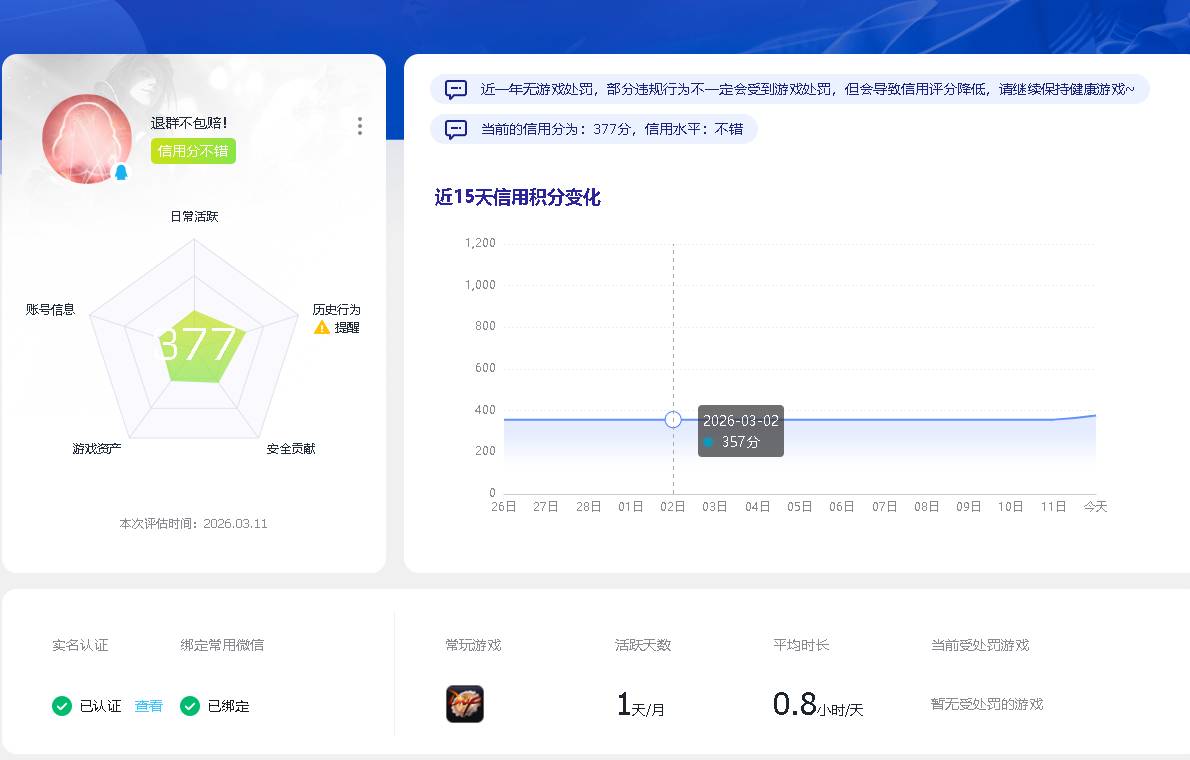This screenshot has width=1190, height=760.
Task: Click the QQ penguin badge on the avatar
Action: 122,171
